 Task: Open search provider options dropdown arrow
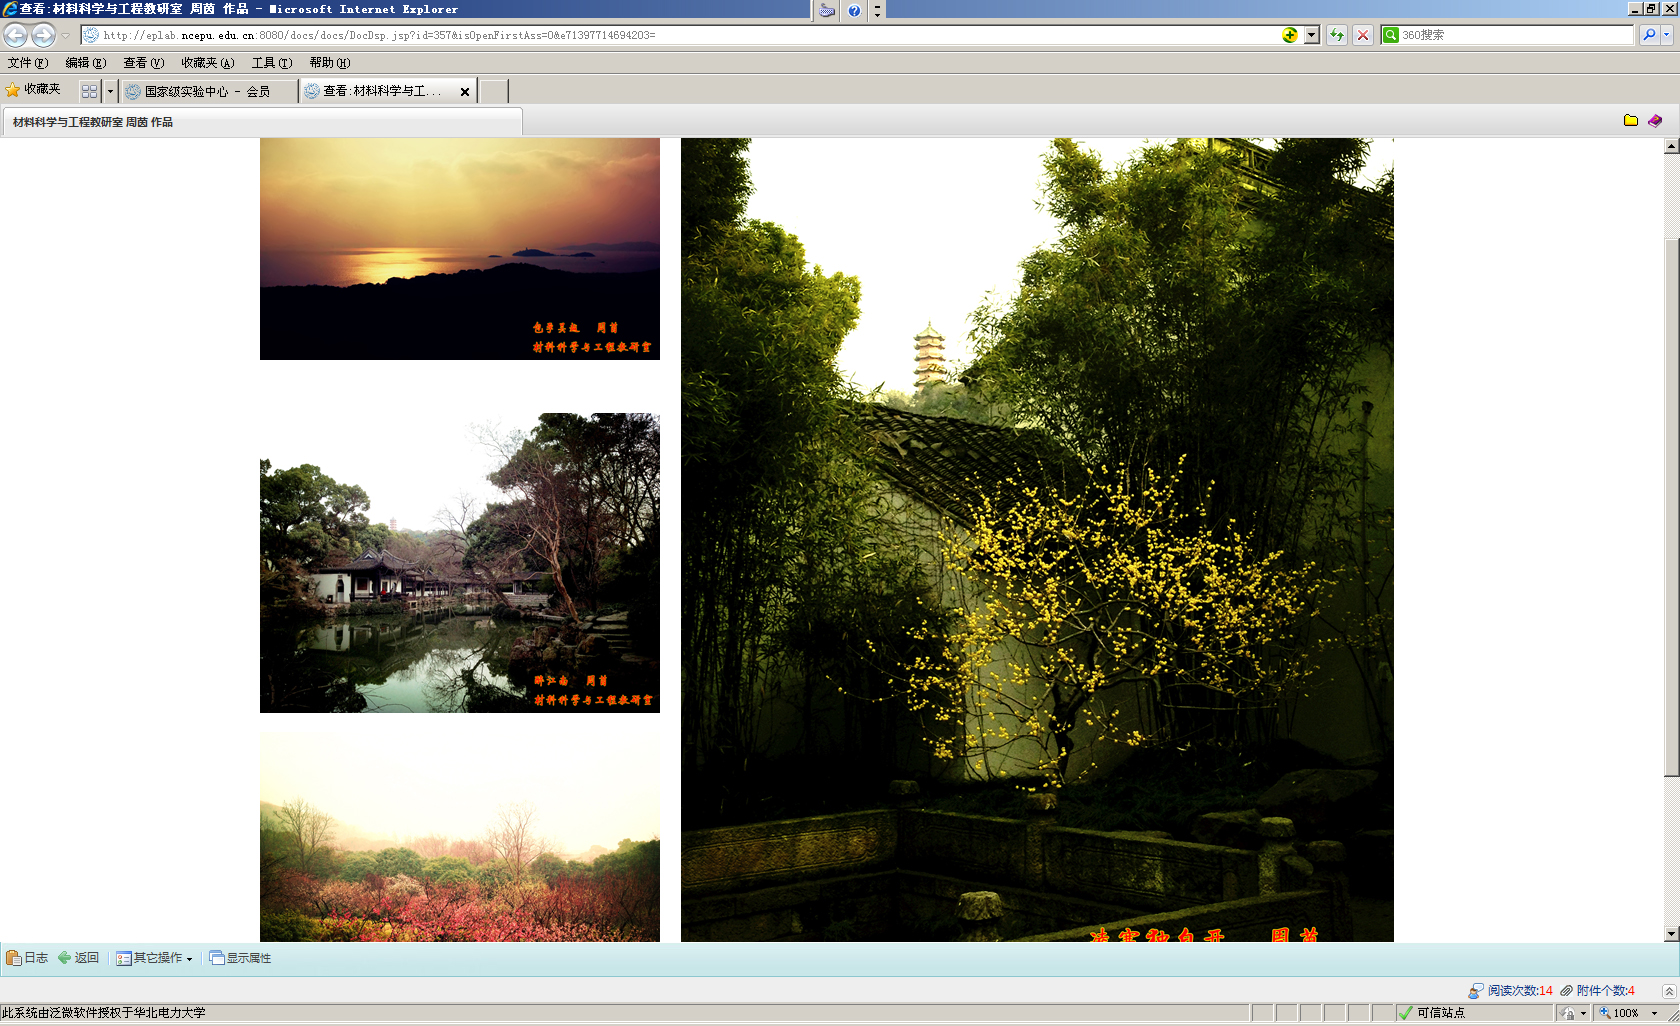click(x=1667, y=35)
